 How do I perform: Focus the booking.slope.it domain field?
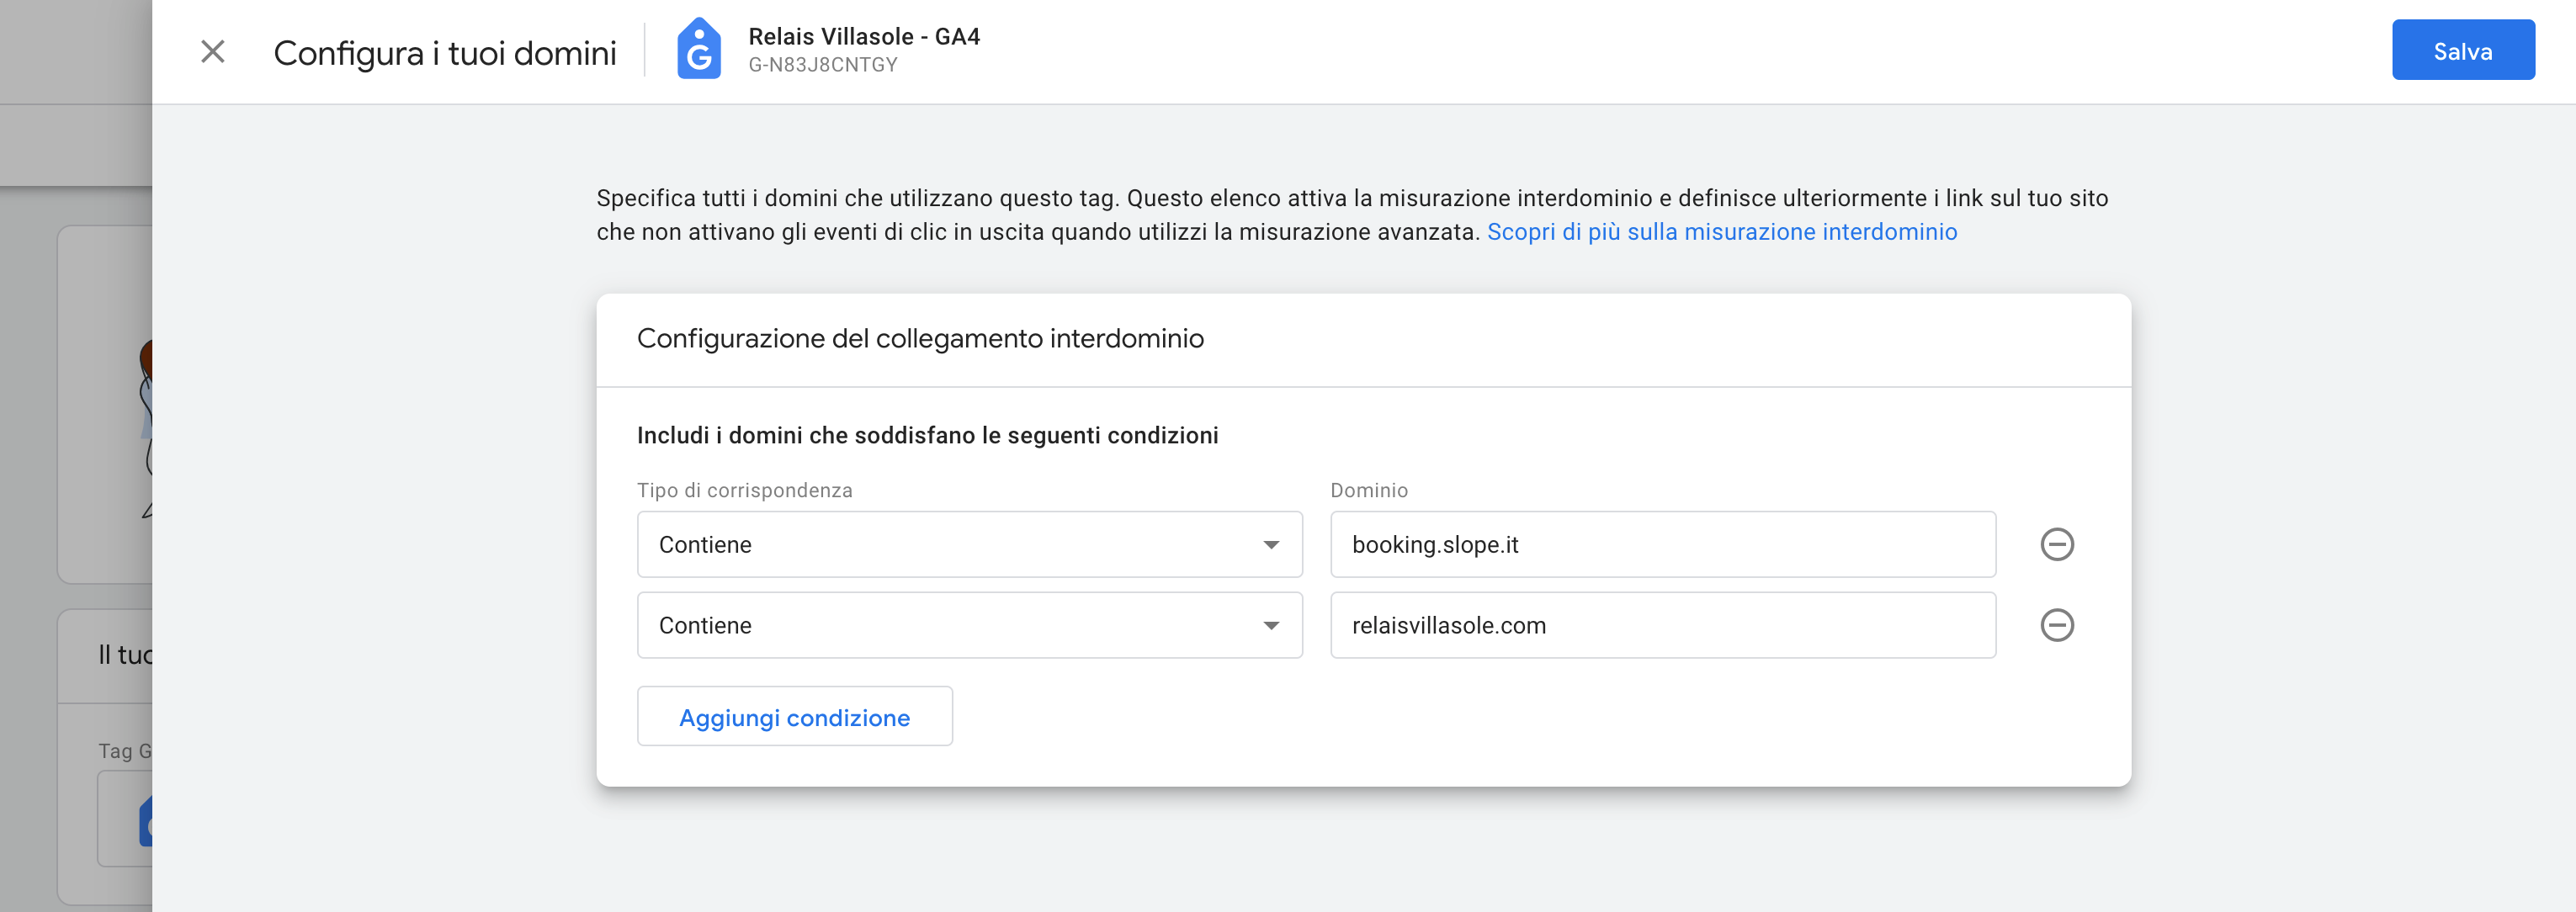tap(1661, 544)
